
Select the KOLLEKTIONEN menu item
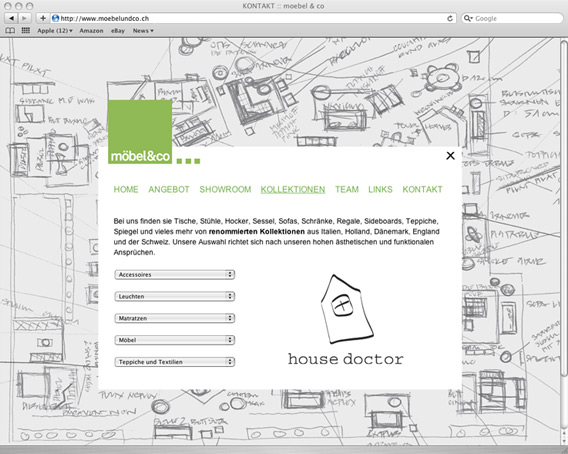pos(293,189)
